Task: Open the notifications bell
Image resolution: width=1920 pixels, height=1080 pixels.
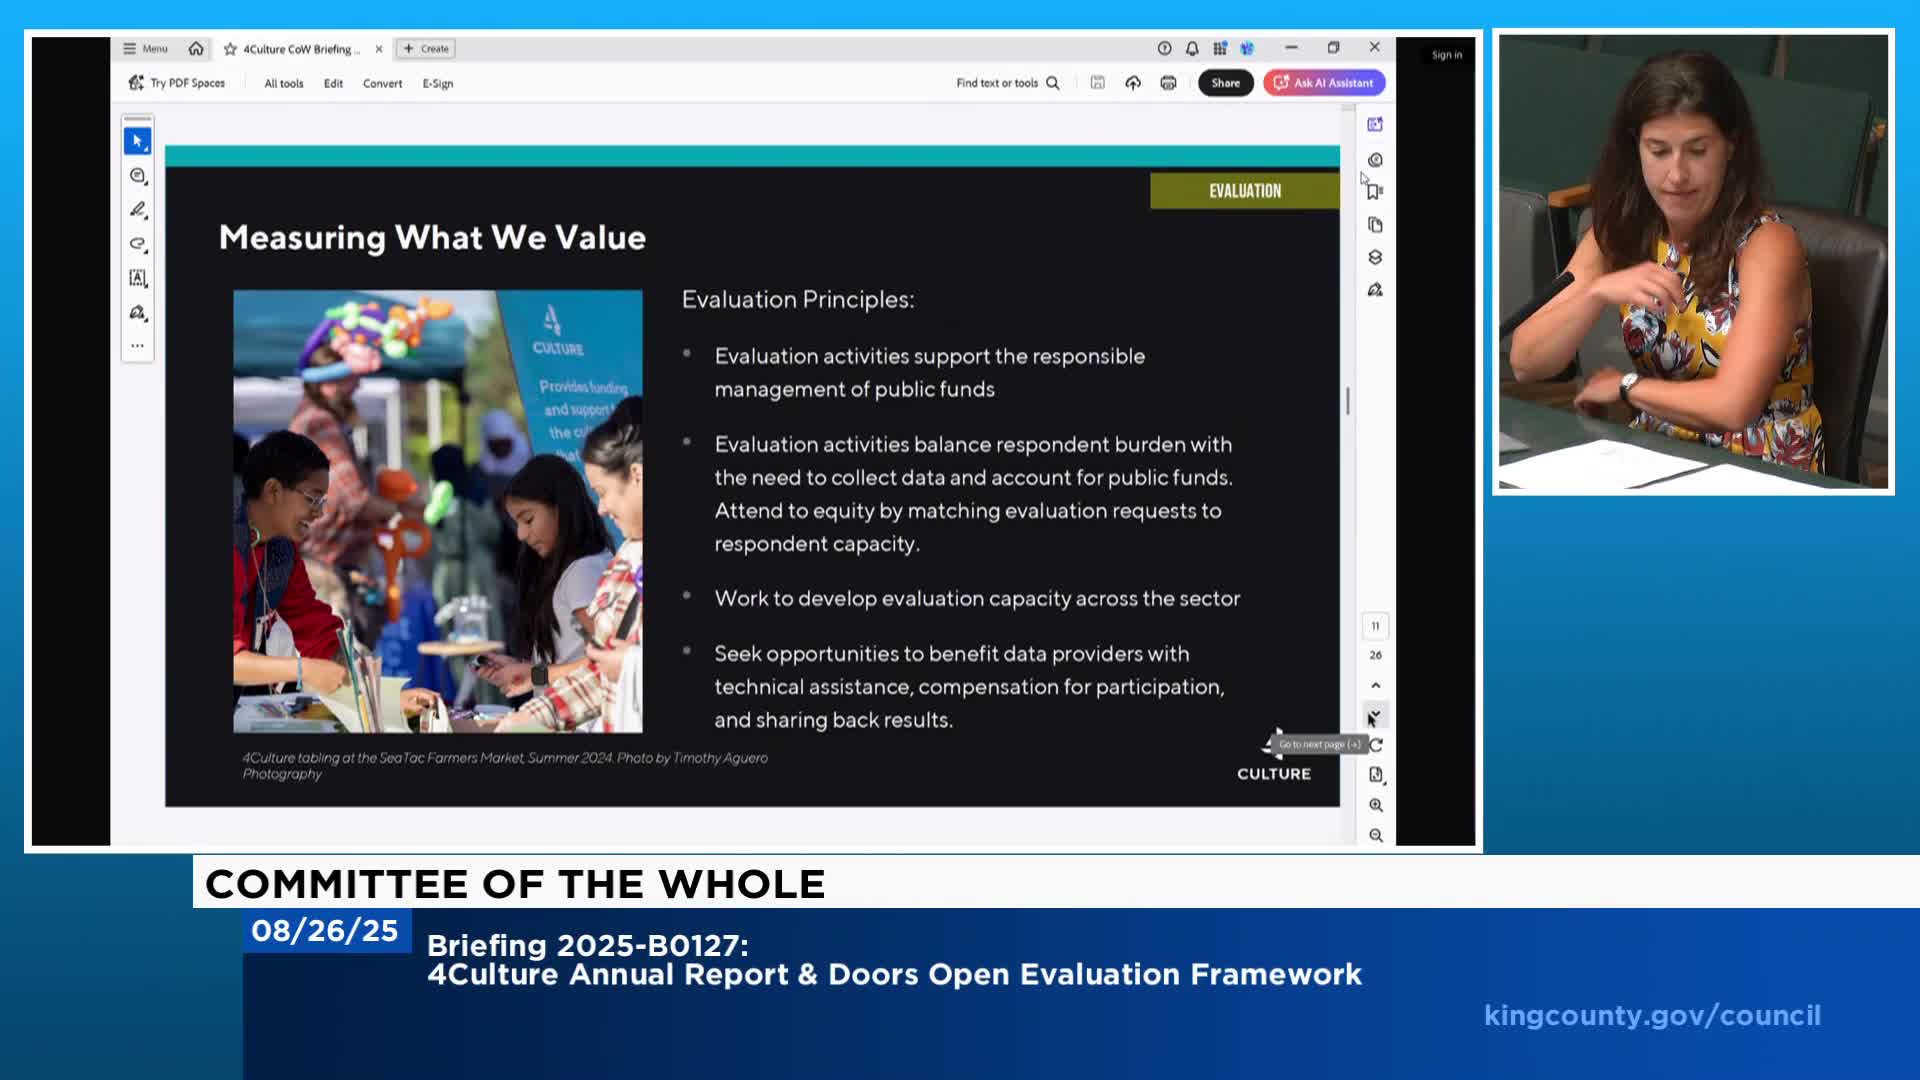Action: click(x=1192, y=48)
